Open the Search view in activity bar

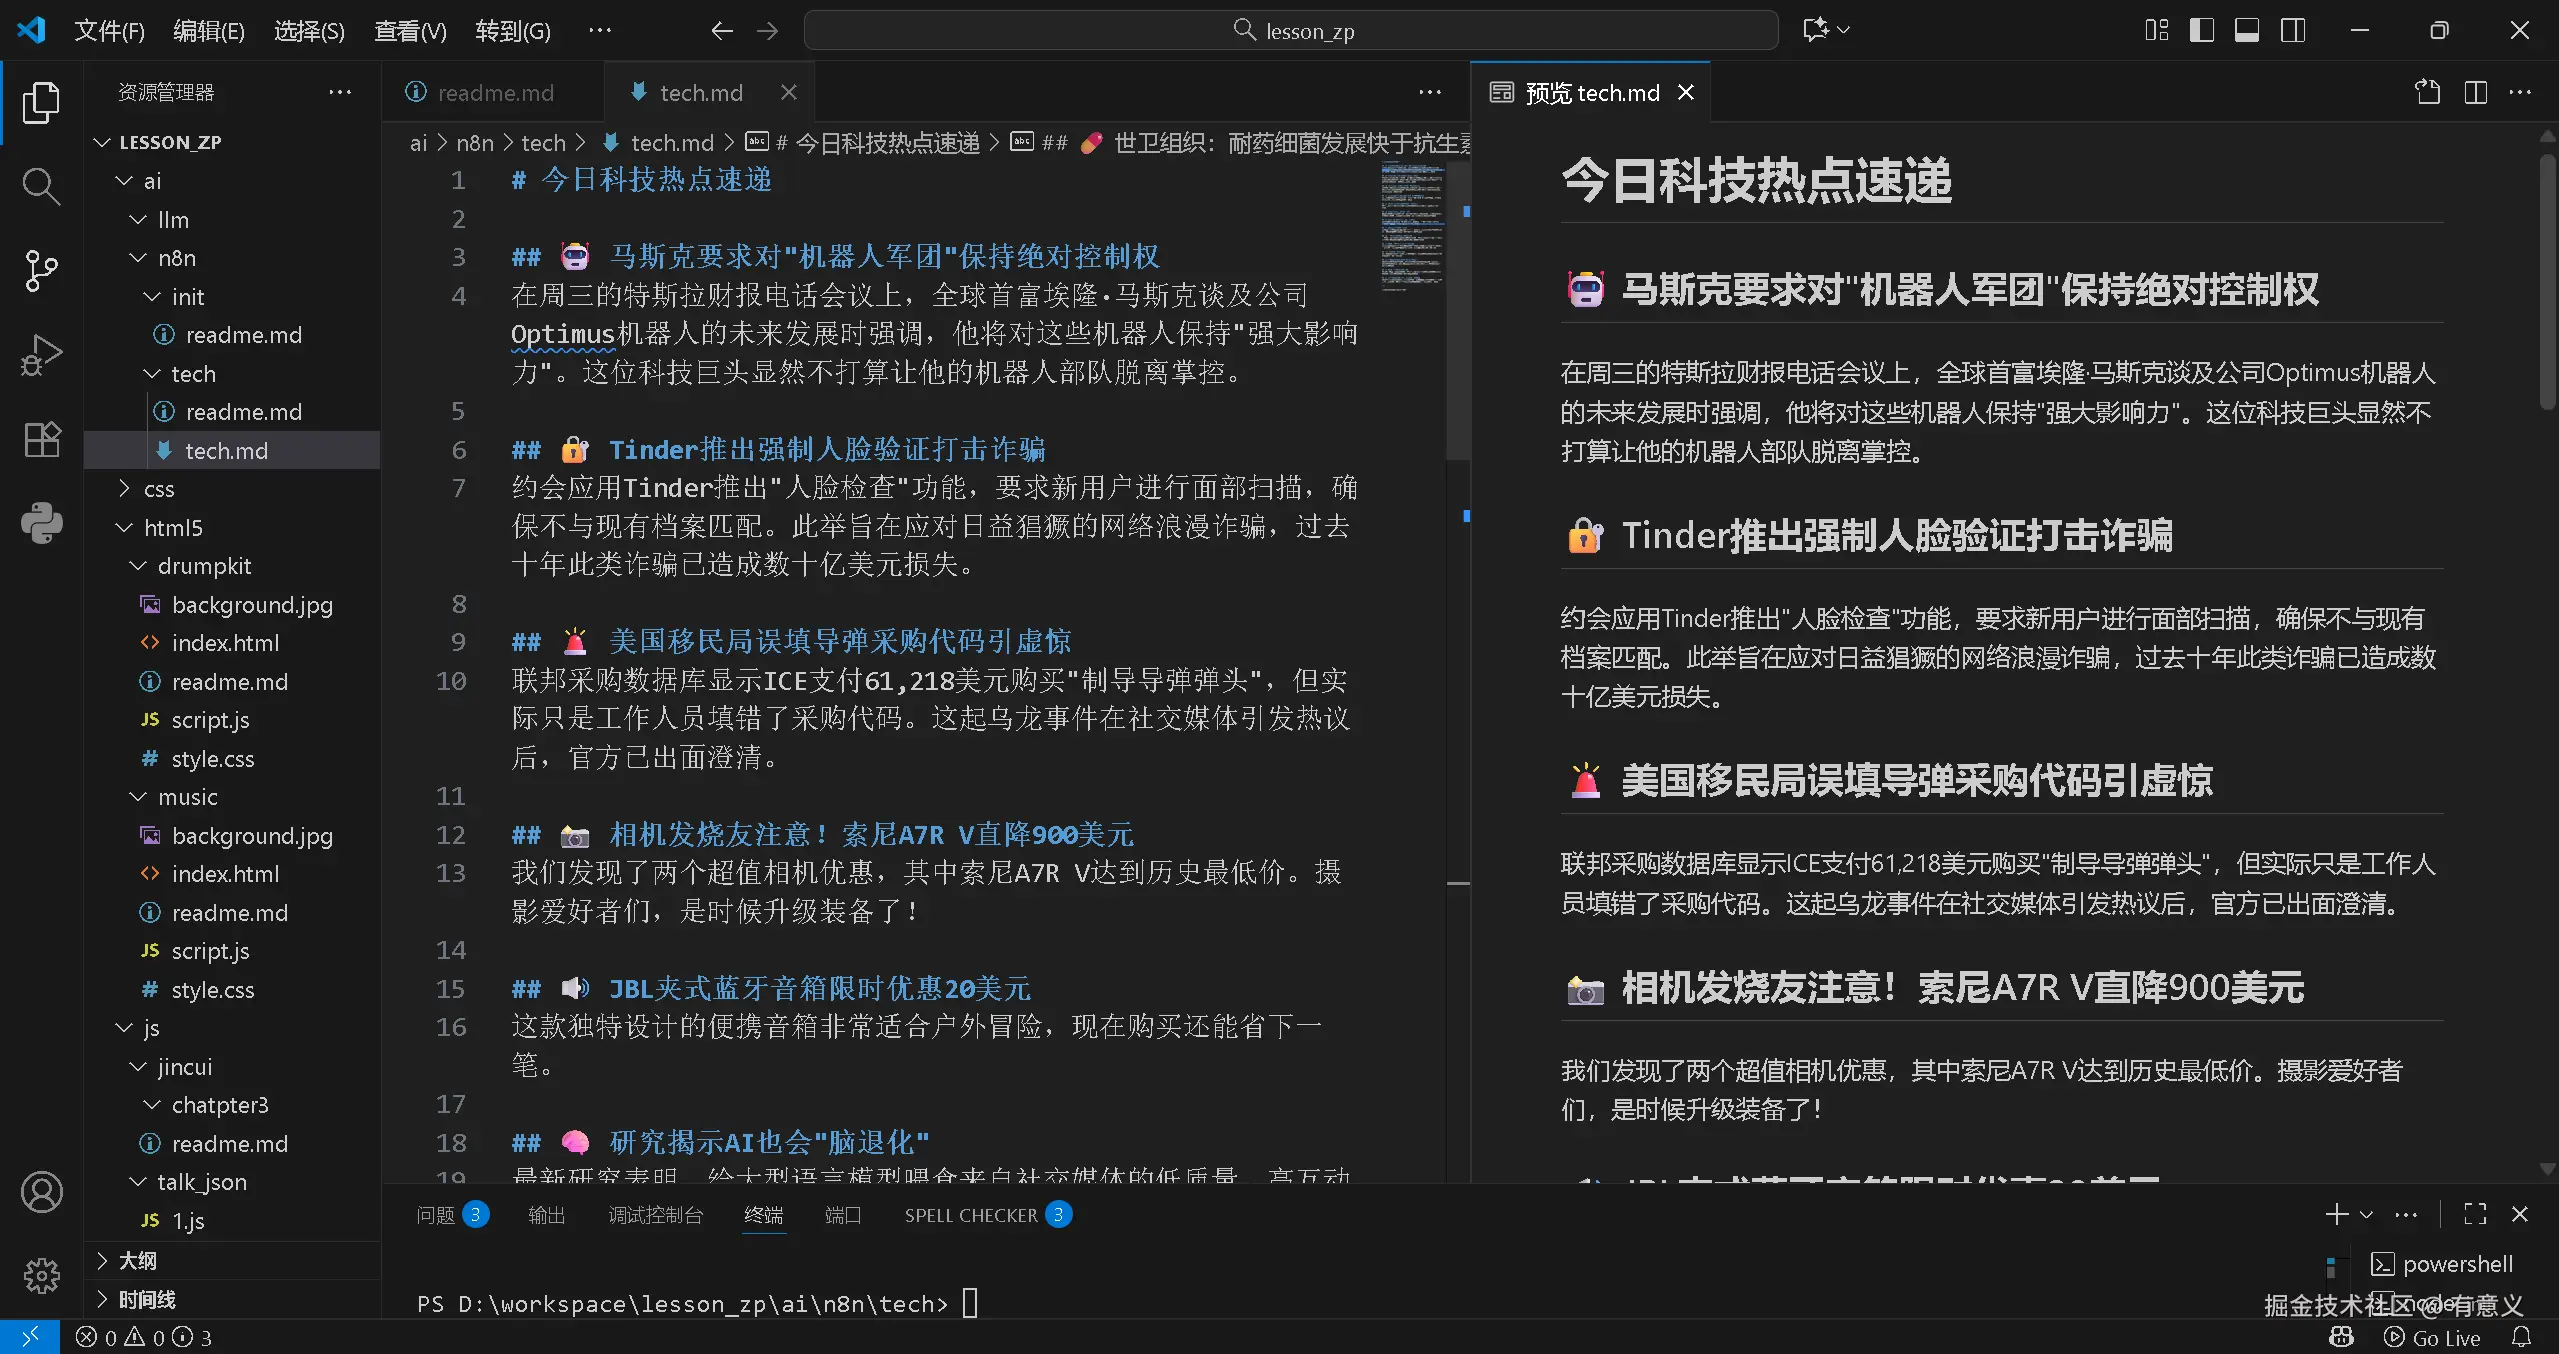(x=41, y=186)
